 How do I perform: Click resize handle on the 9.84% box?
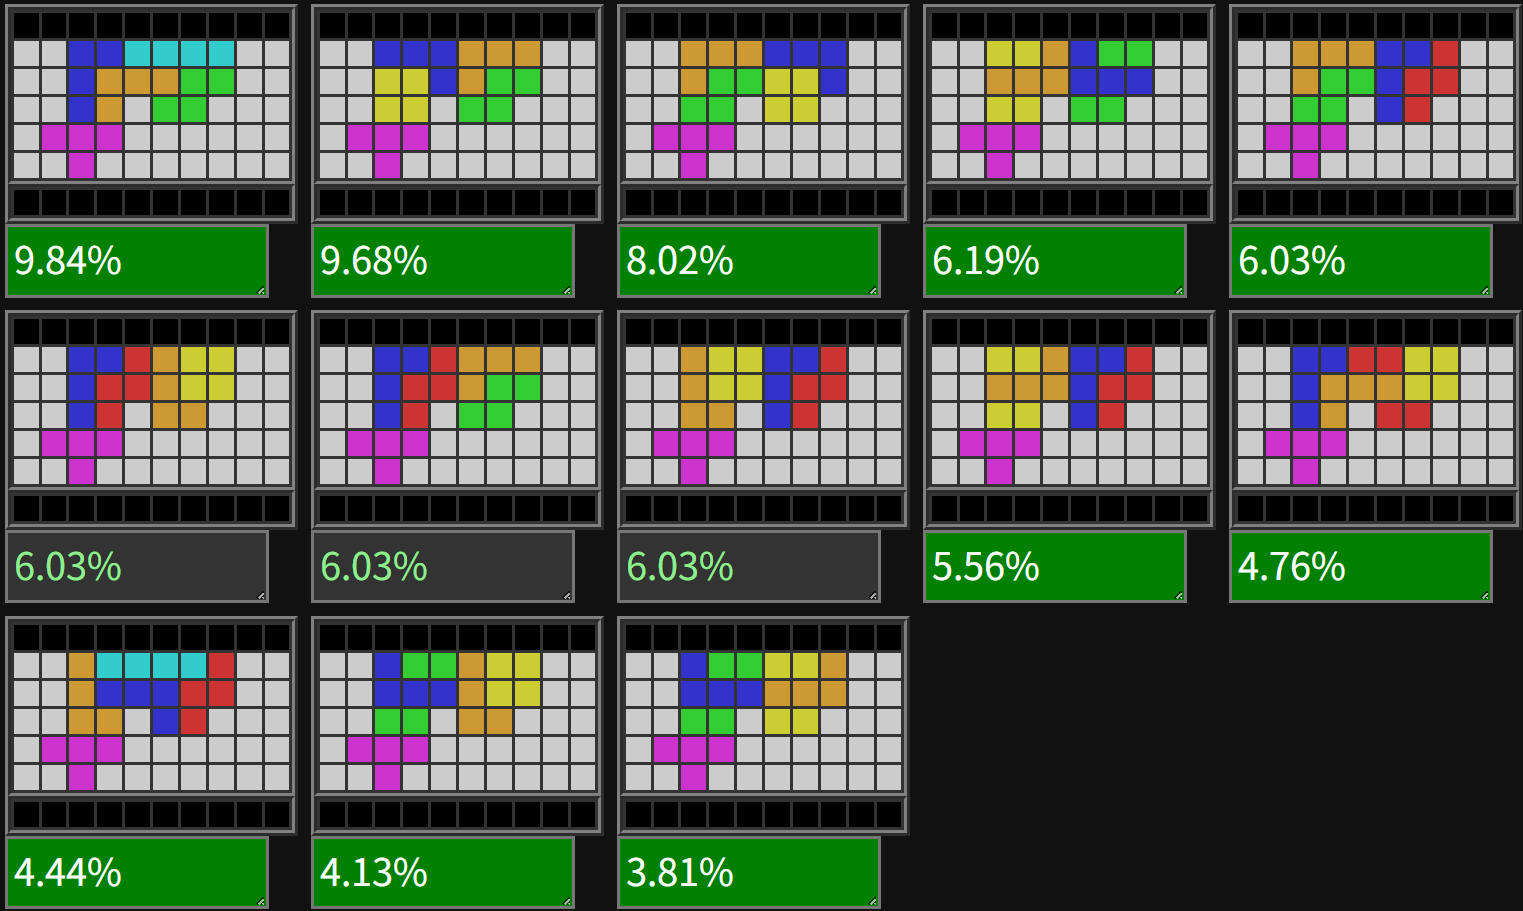point(262,291)
